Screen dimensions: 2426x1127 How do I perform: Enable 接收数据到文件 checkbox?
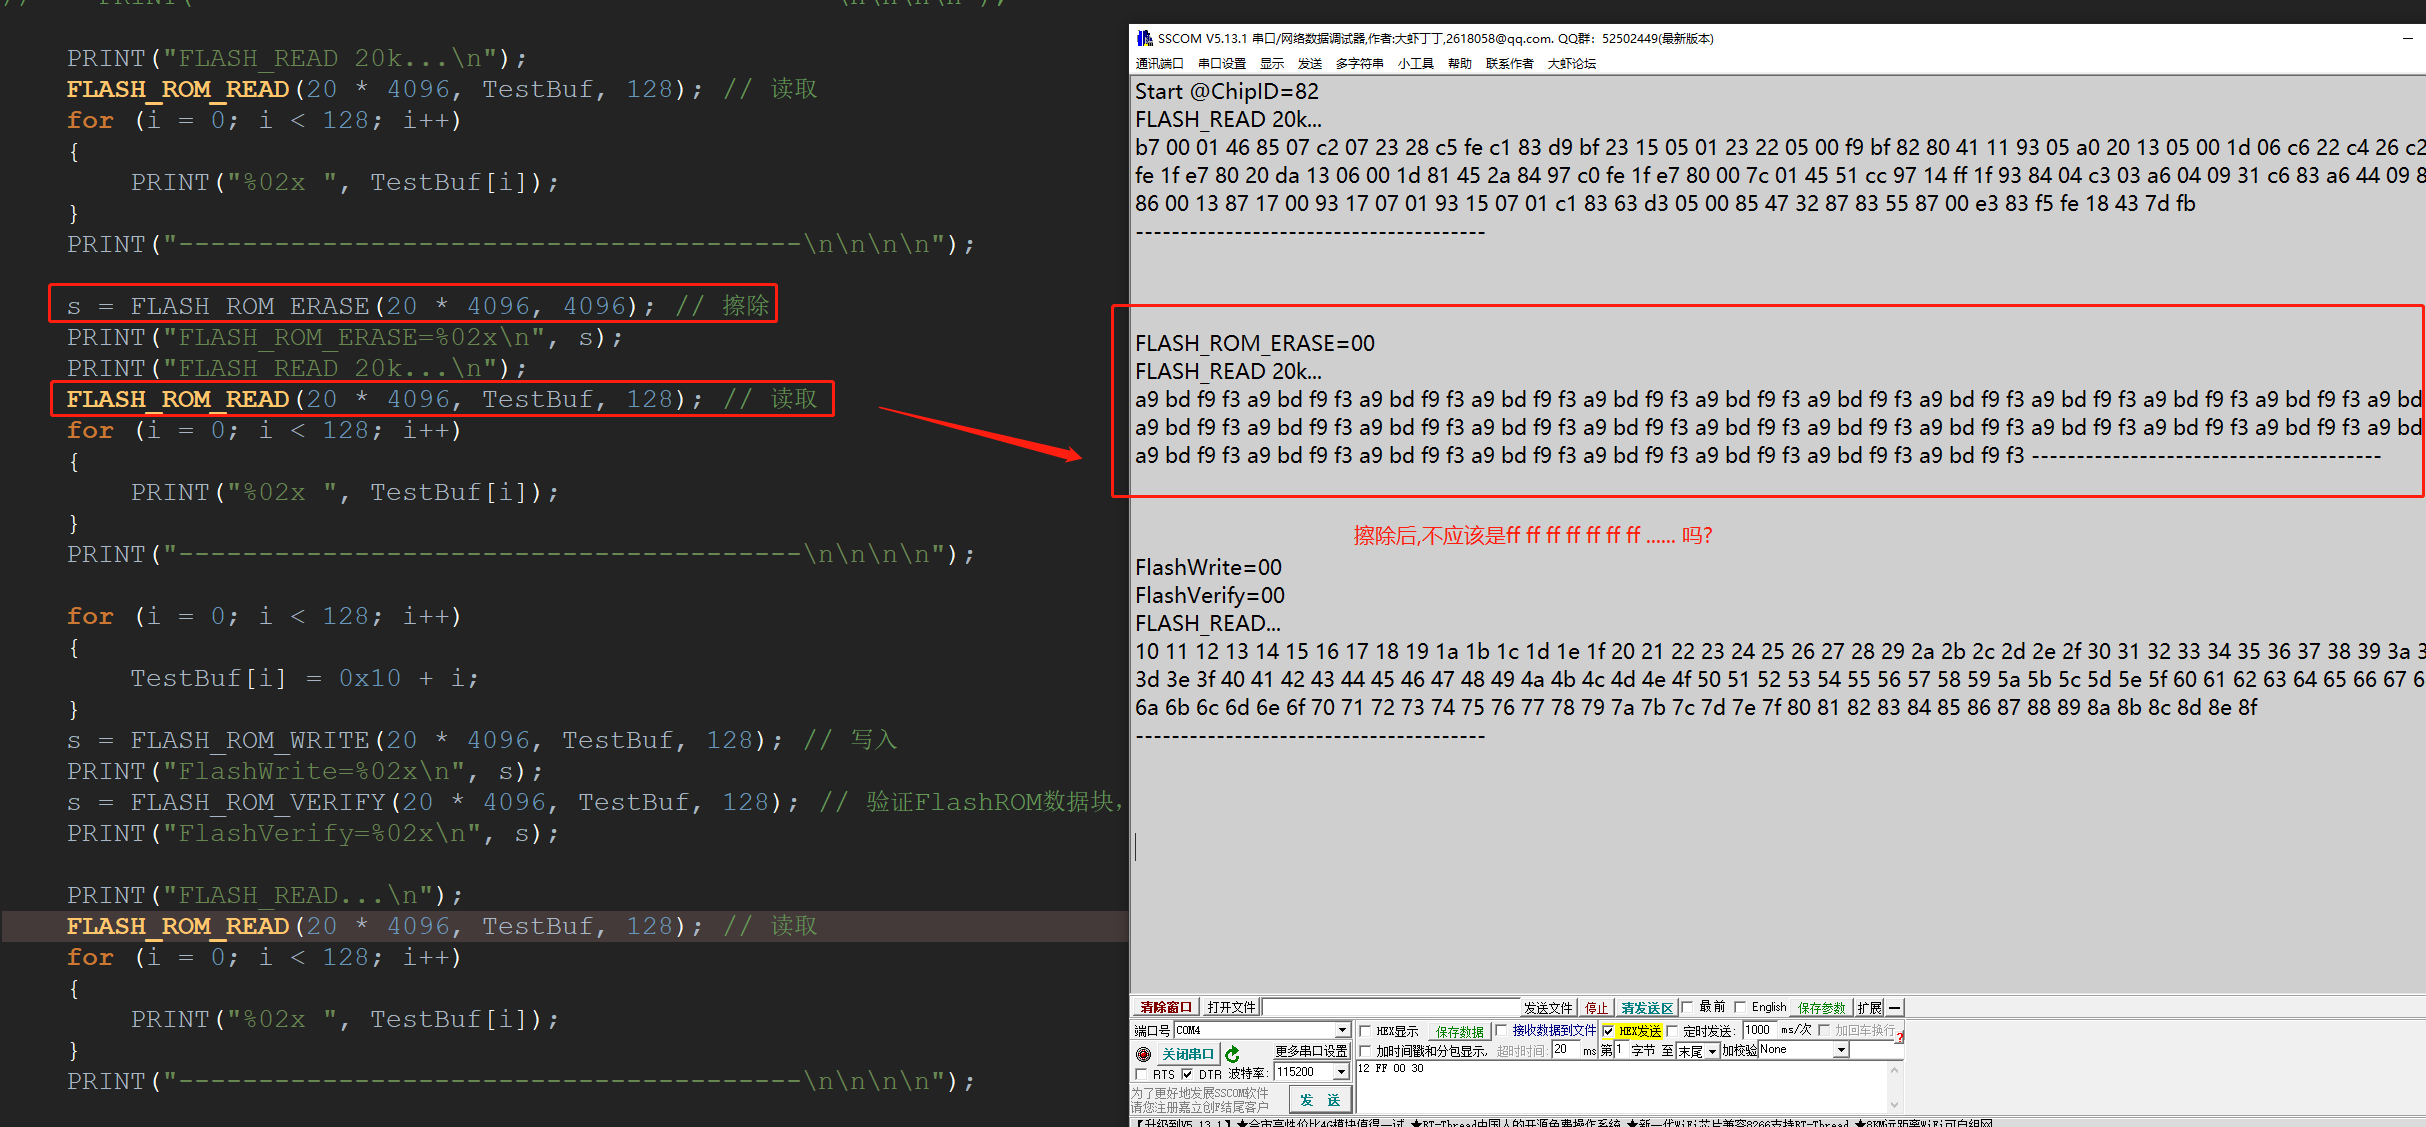click(1501, 1030)
